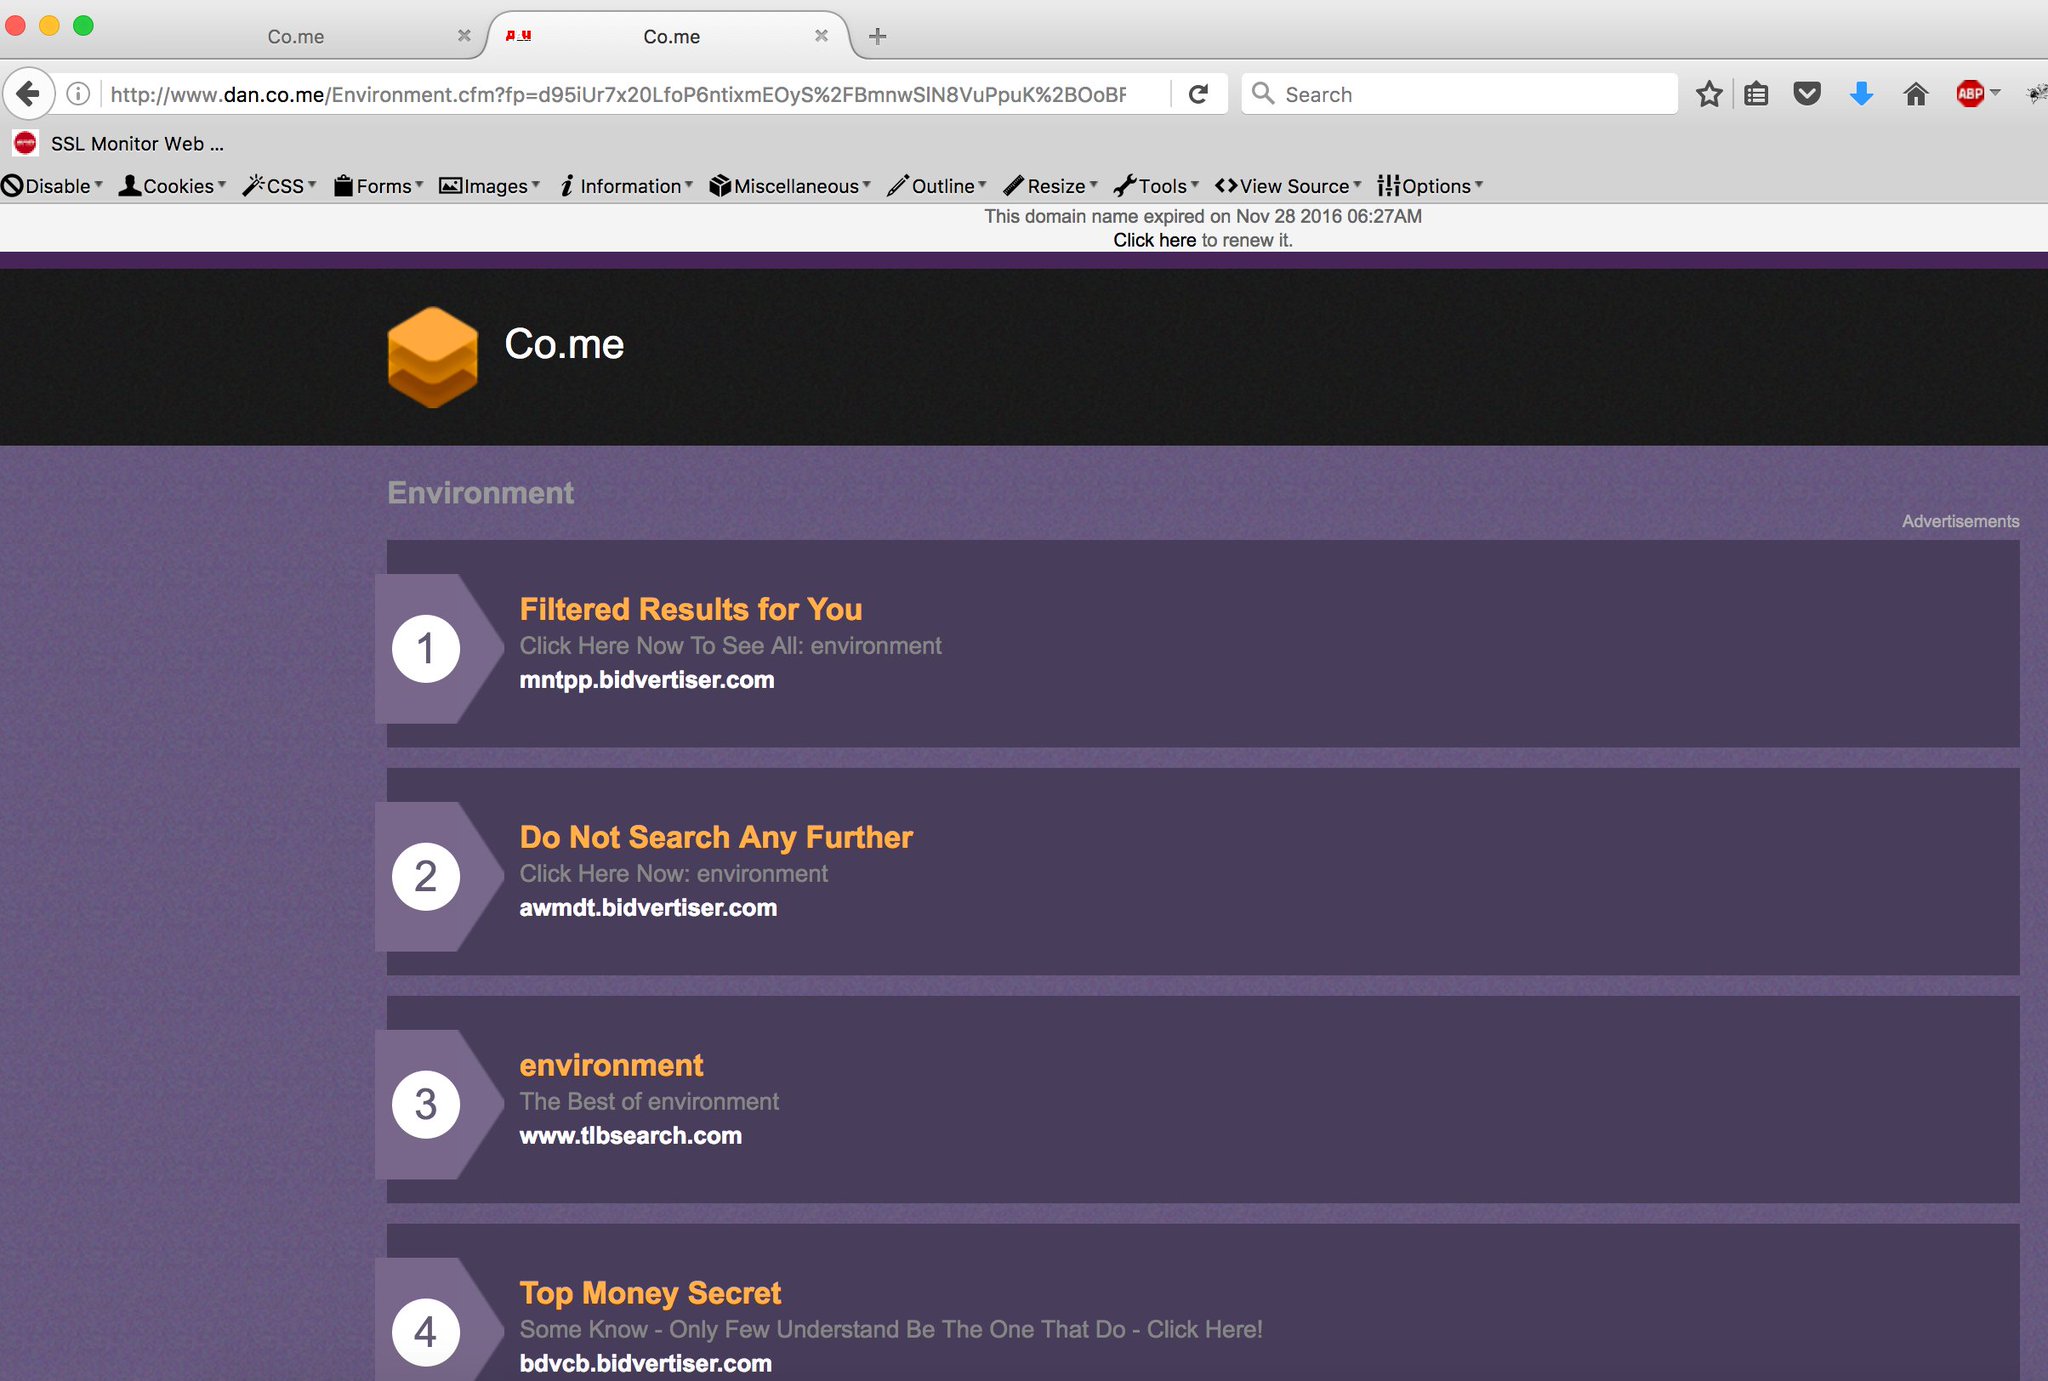Click bdvcb.bidvertiser.com URL
The width and height of the screenshot is (2048, 1381).
click(x=645, y=1363)
